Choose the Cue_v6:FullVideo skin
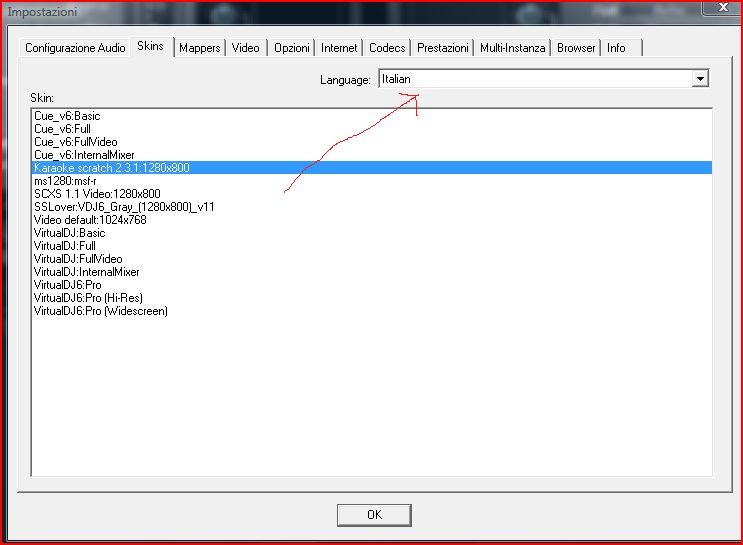This screenshot has height=545, width=743. tap(372, 142)
